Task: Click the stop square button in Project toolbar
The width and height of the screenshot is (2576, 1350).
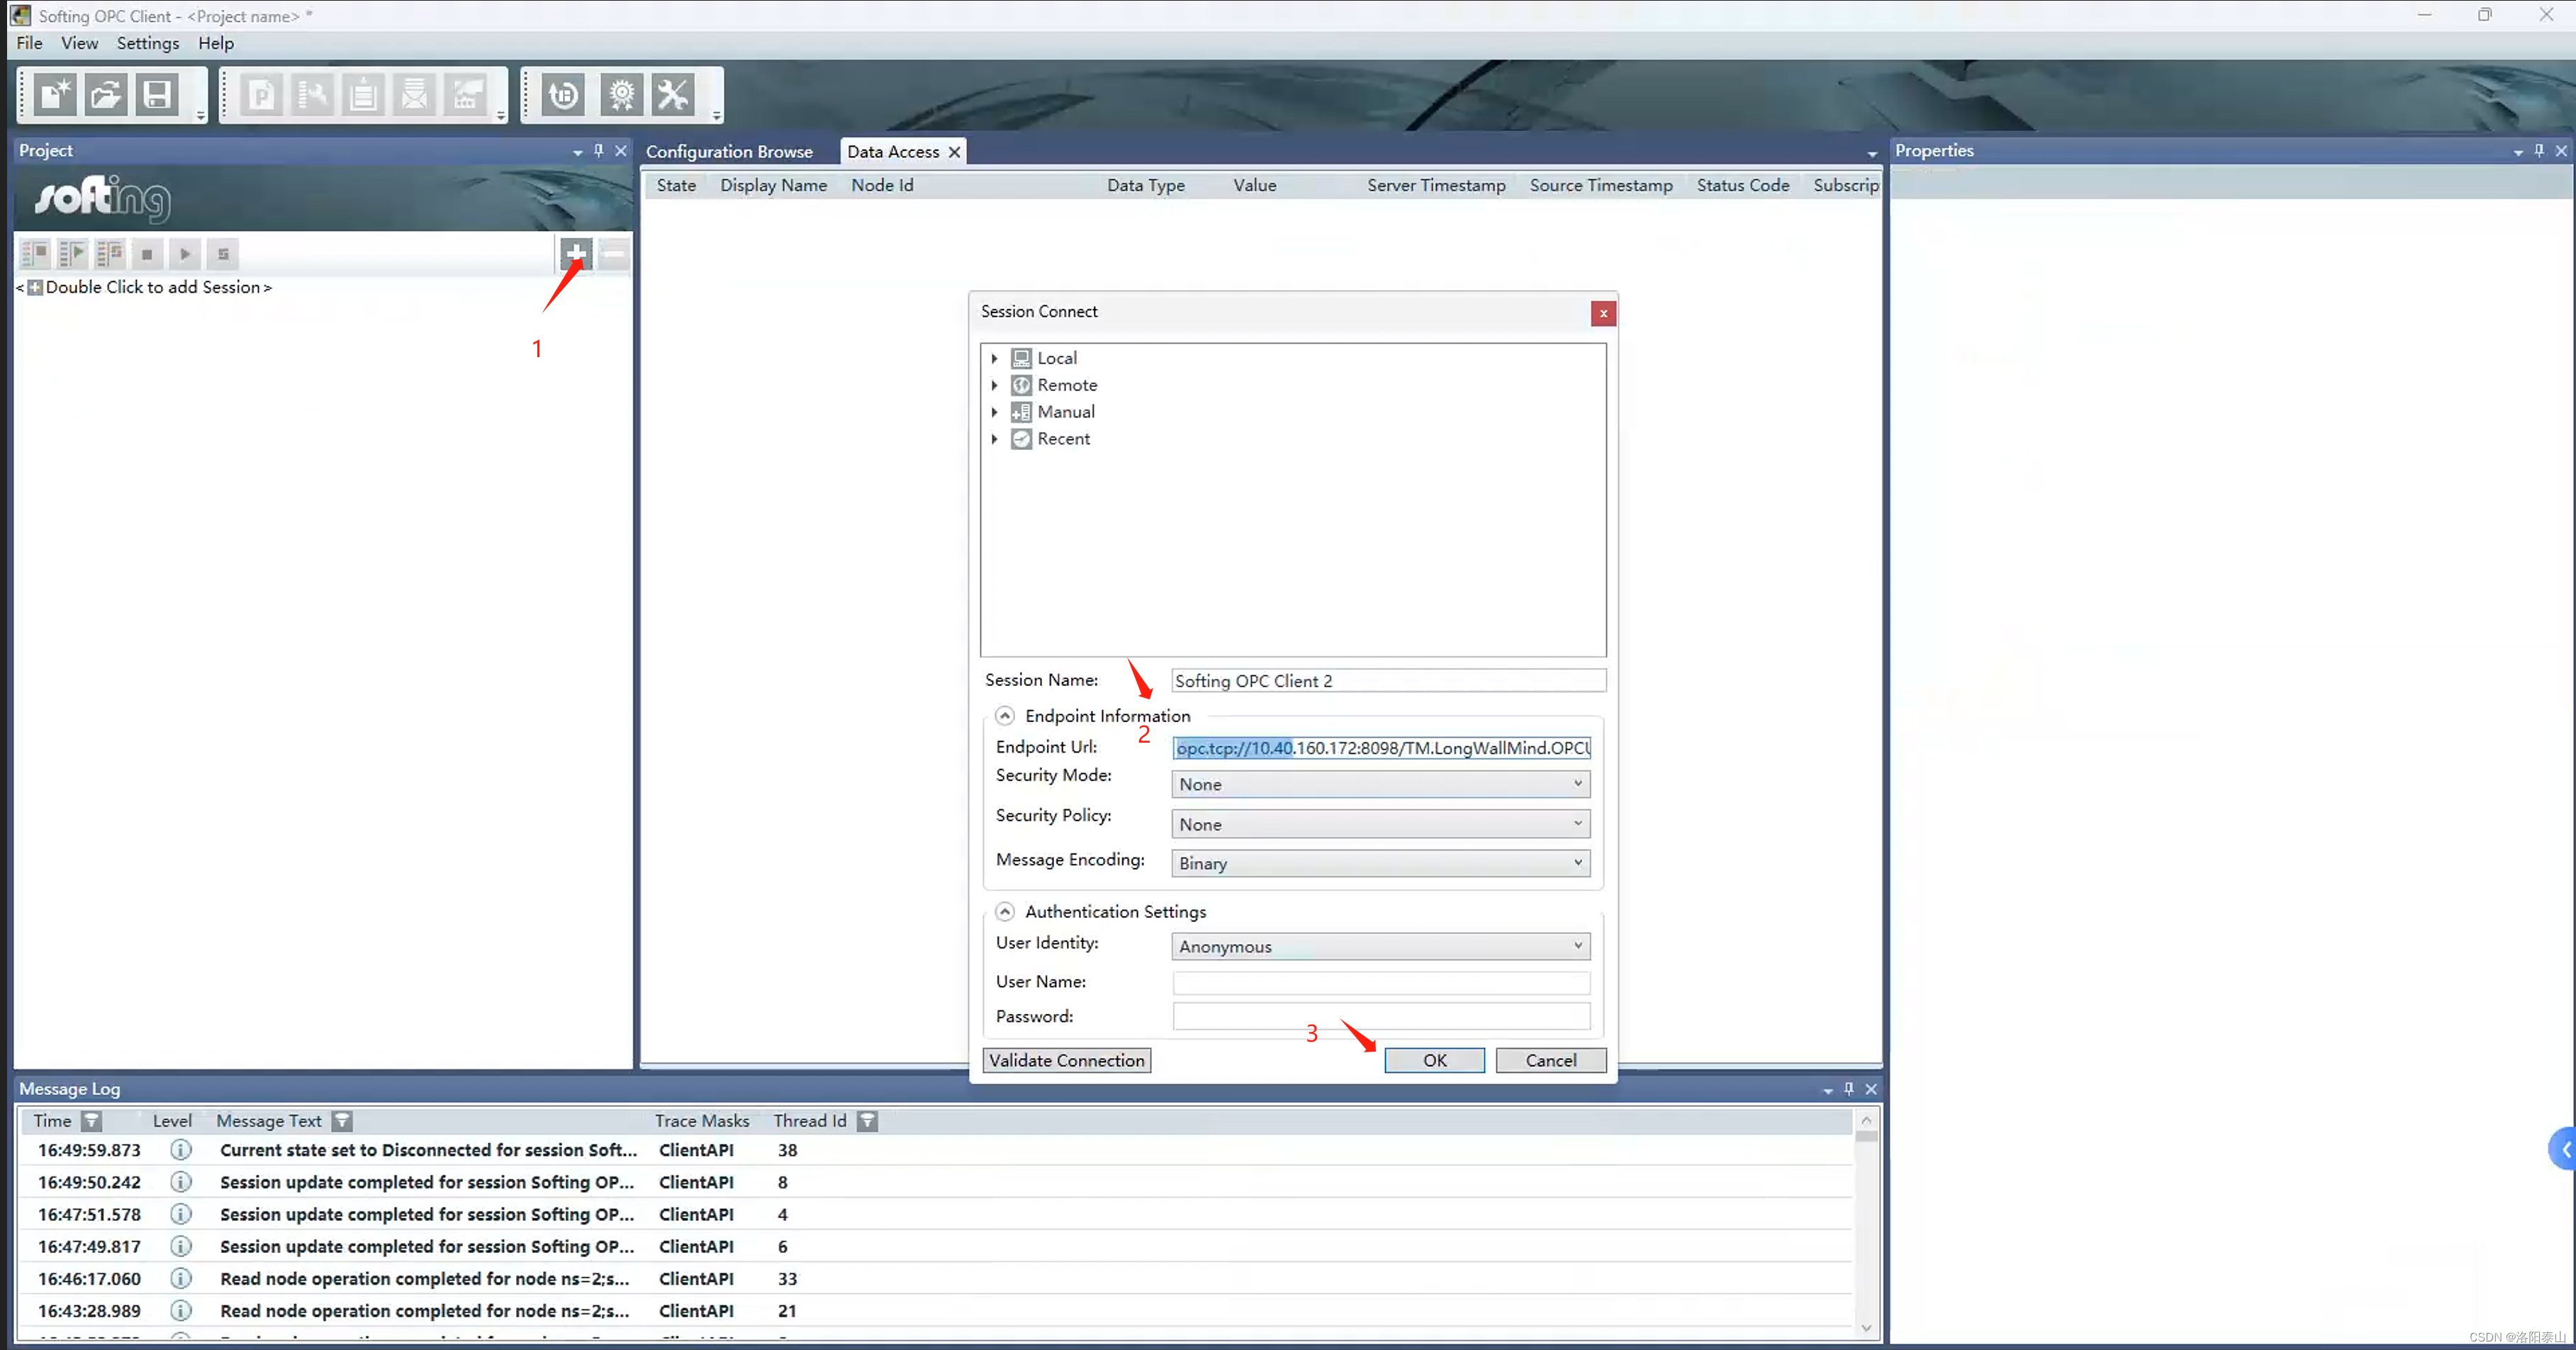Action: 147,254
